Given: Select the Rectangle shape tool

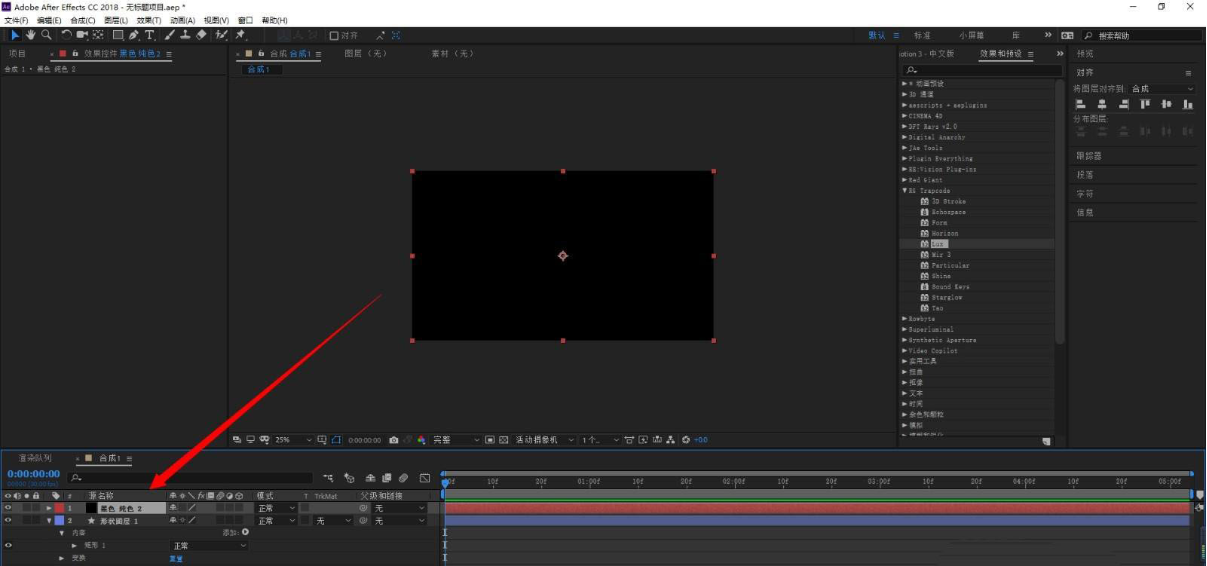Looking at the screenshot, I should (x=118, y=35).
